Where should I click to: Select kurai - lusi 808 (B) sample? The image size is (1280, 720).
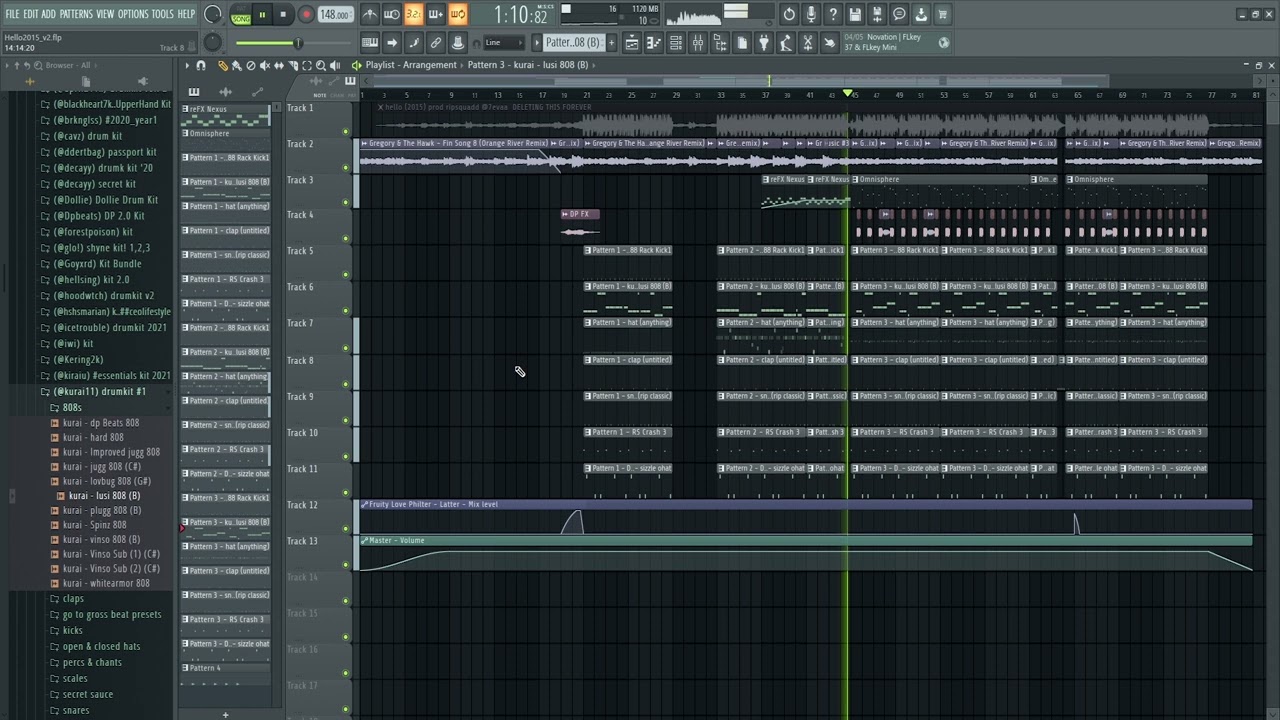point(104,496)
